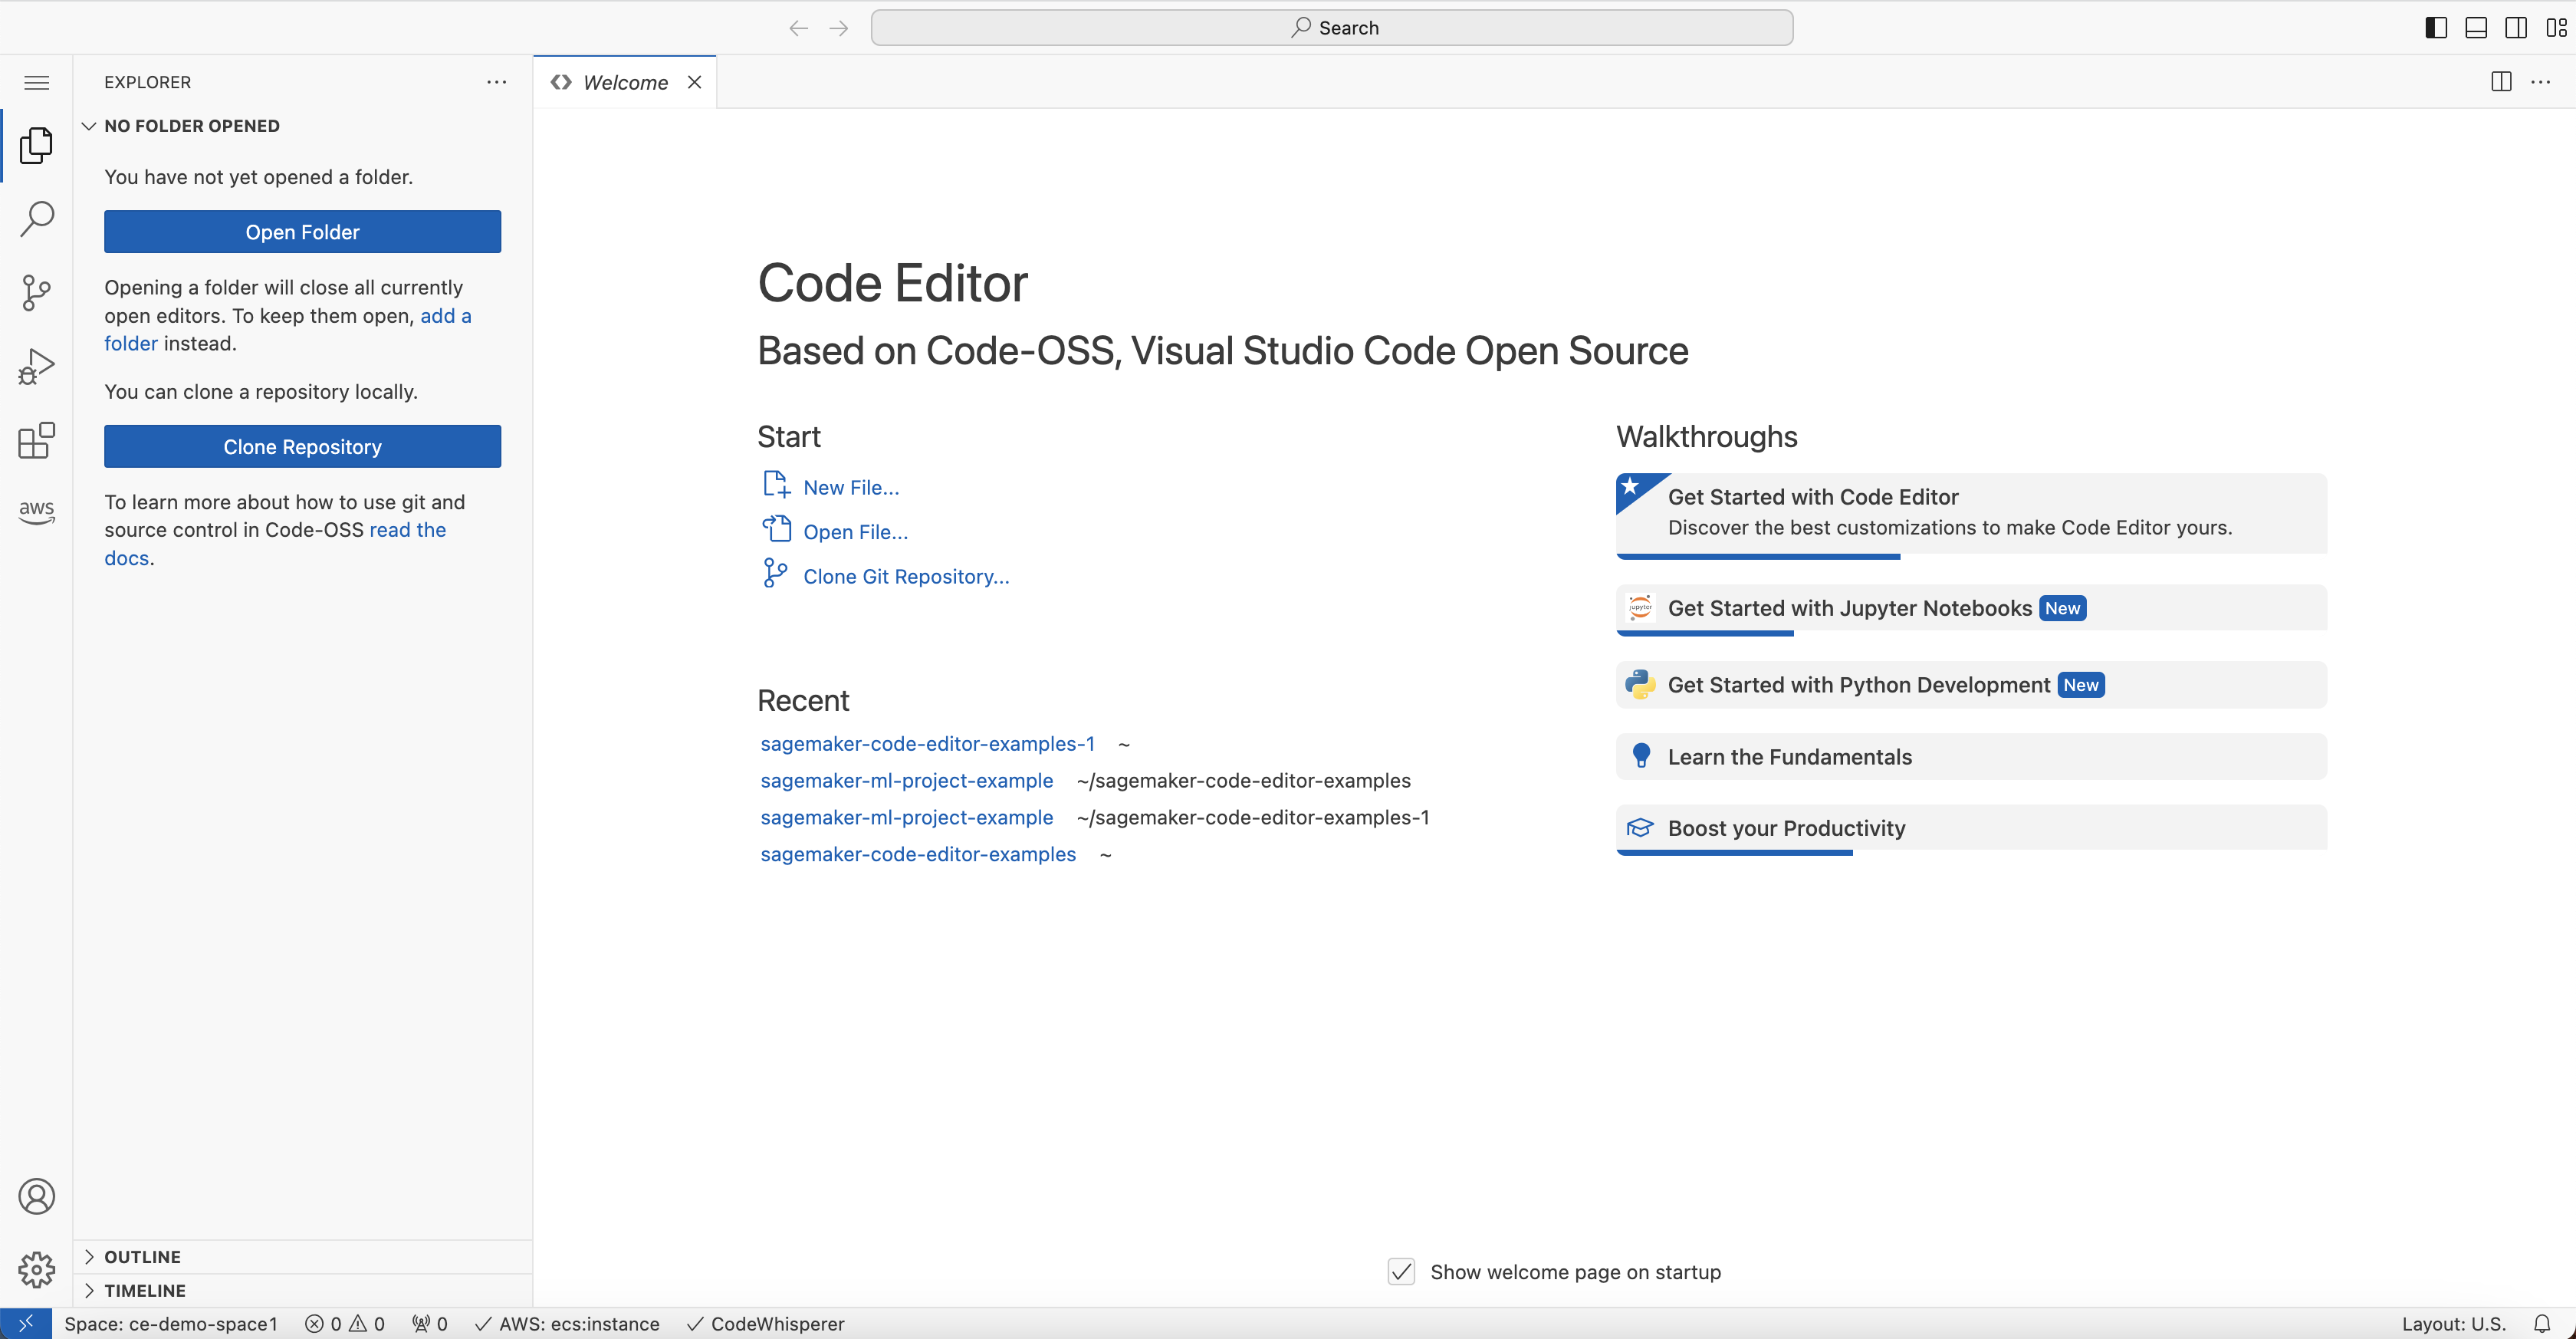Expand the Timeline section
This screenshot has width=2576, height=1339.
click(x=144, y=1290)
